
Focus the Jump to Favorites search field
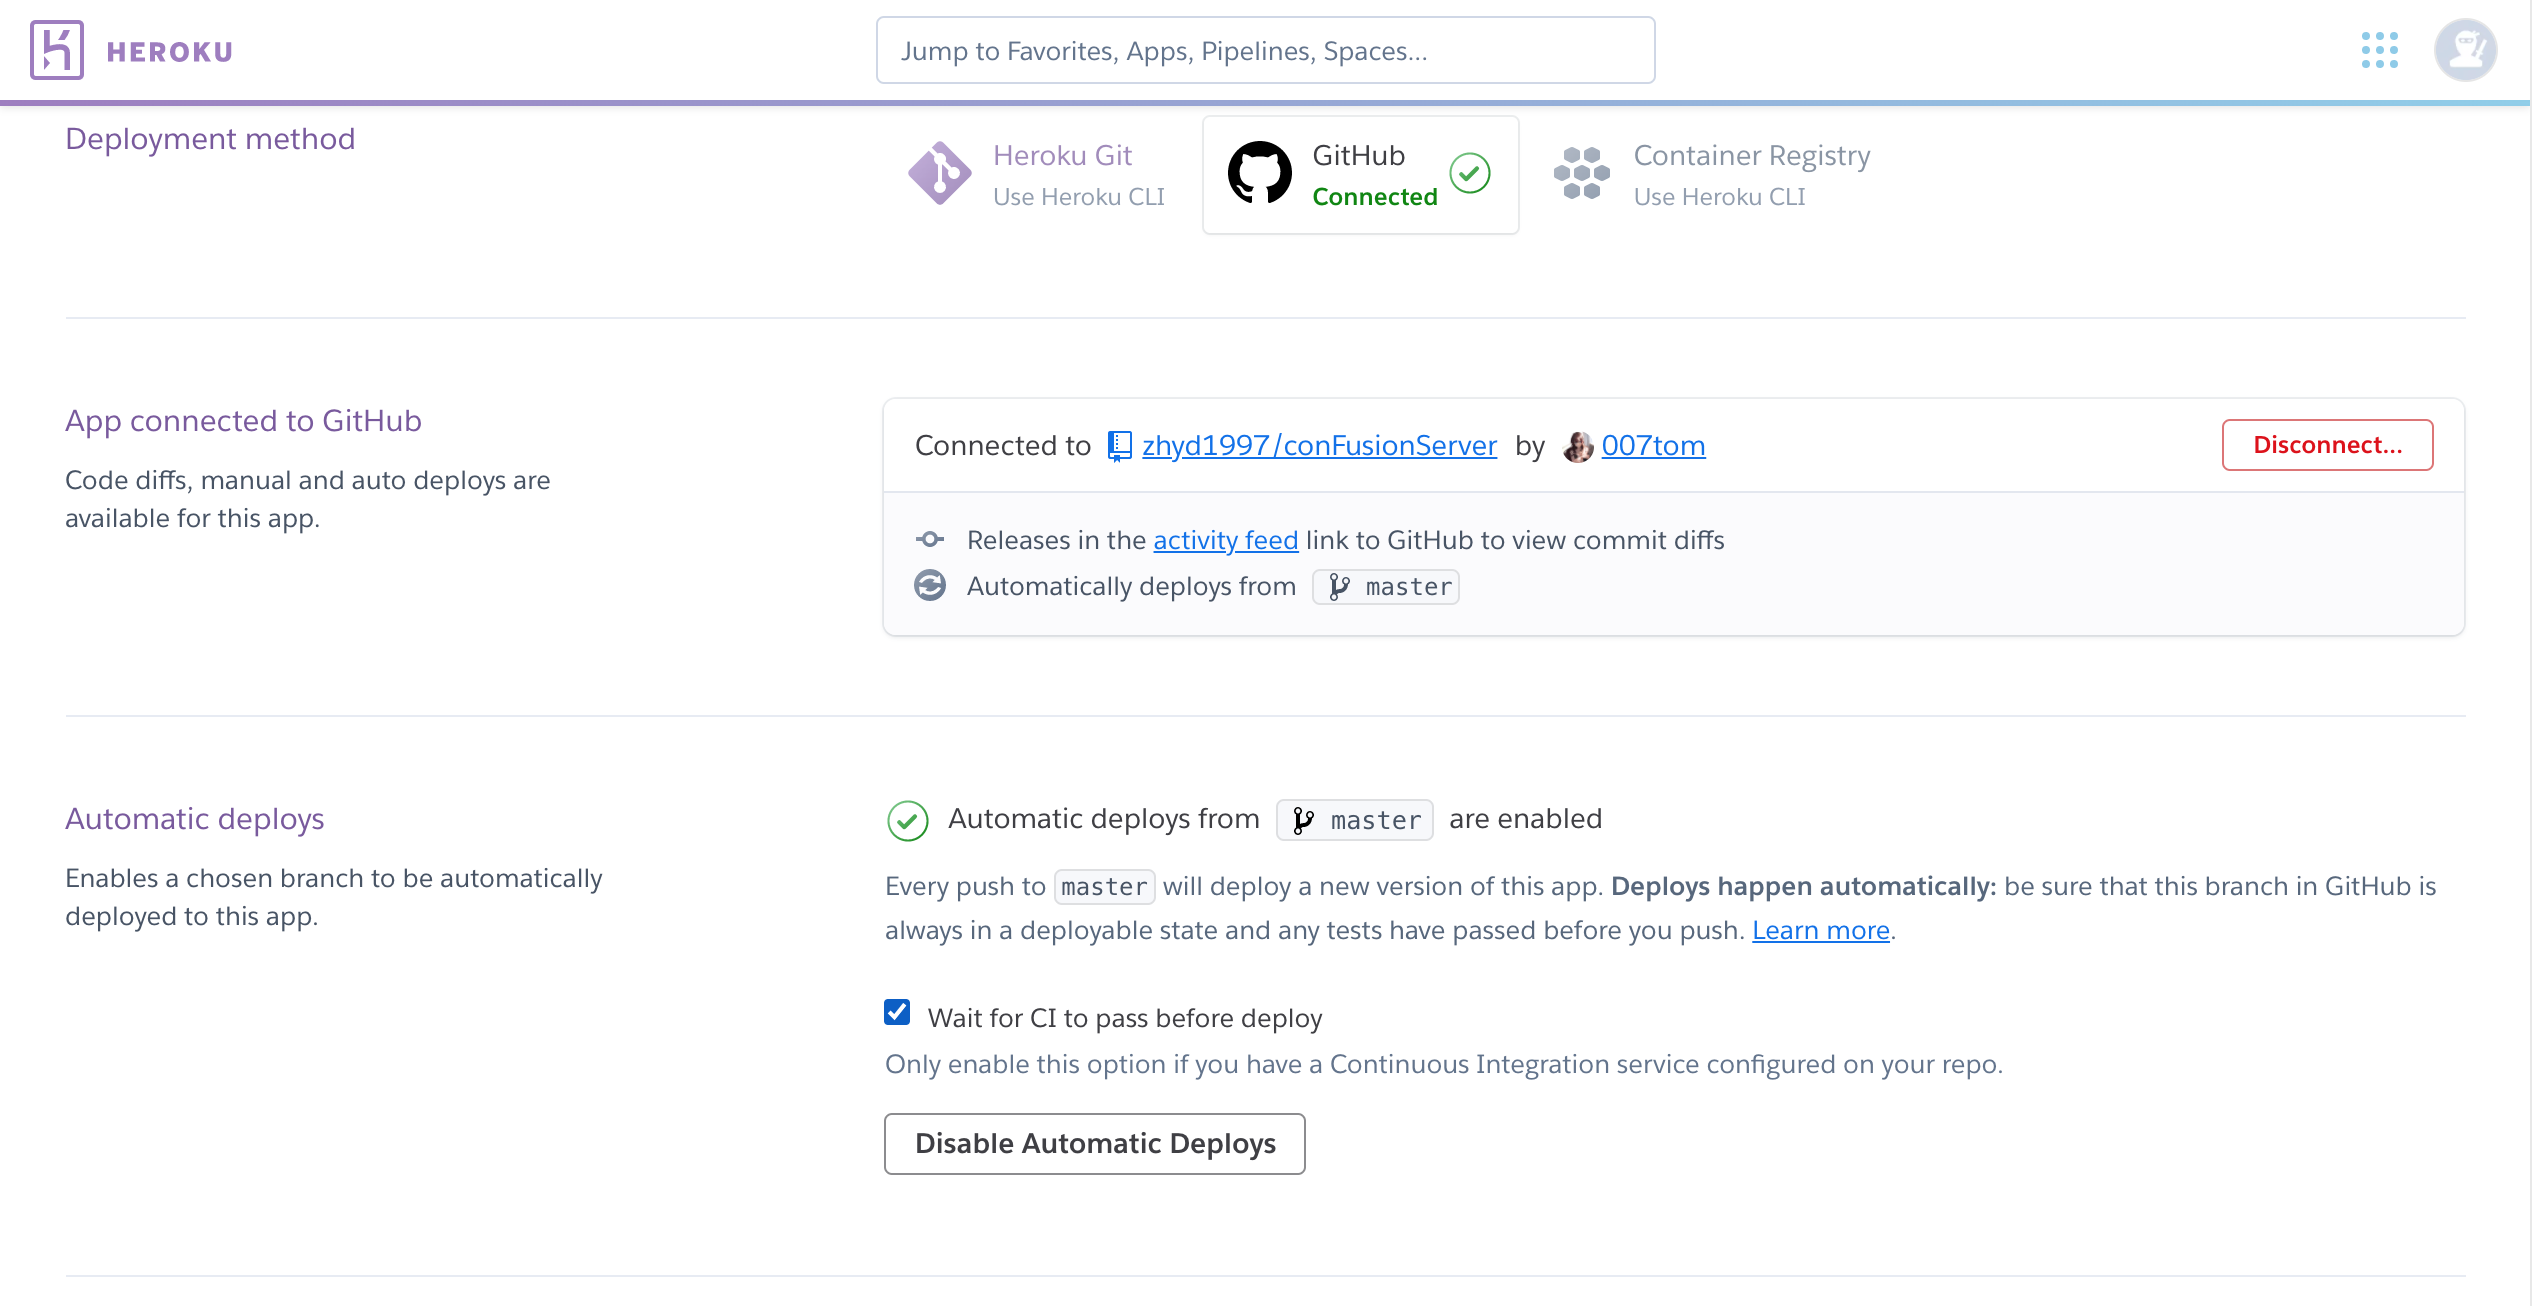pos(1265,50)
